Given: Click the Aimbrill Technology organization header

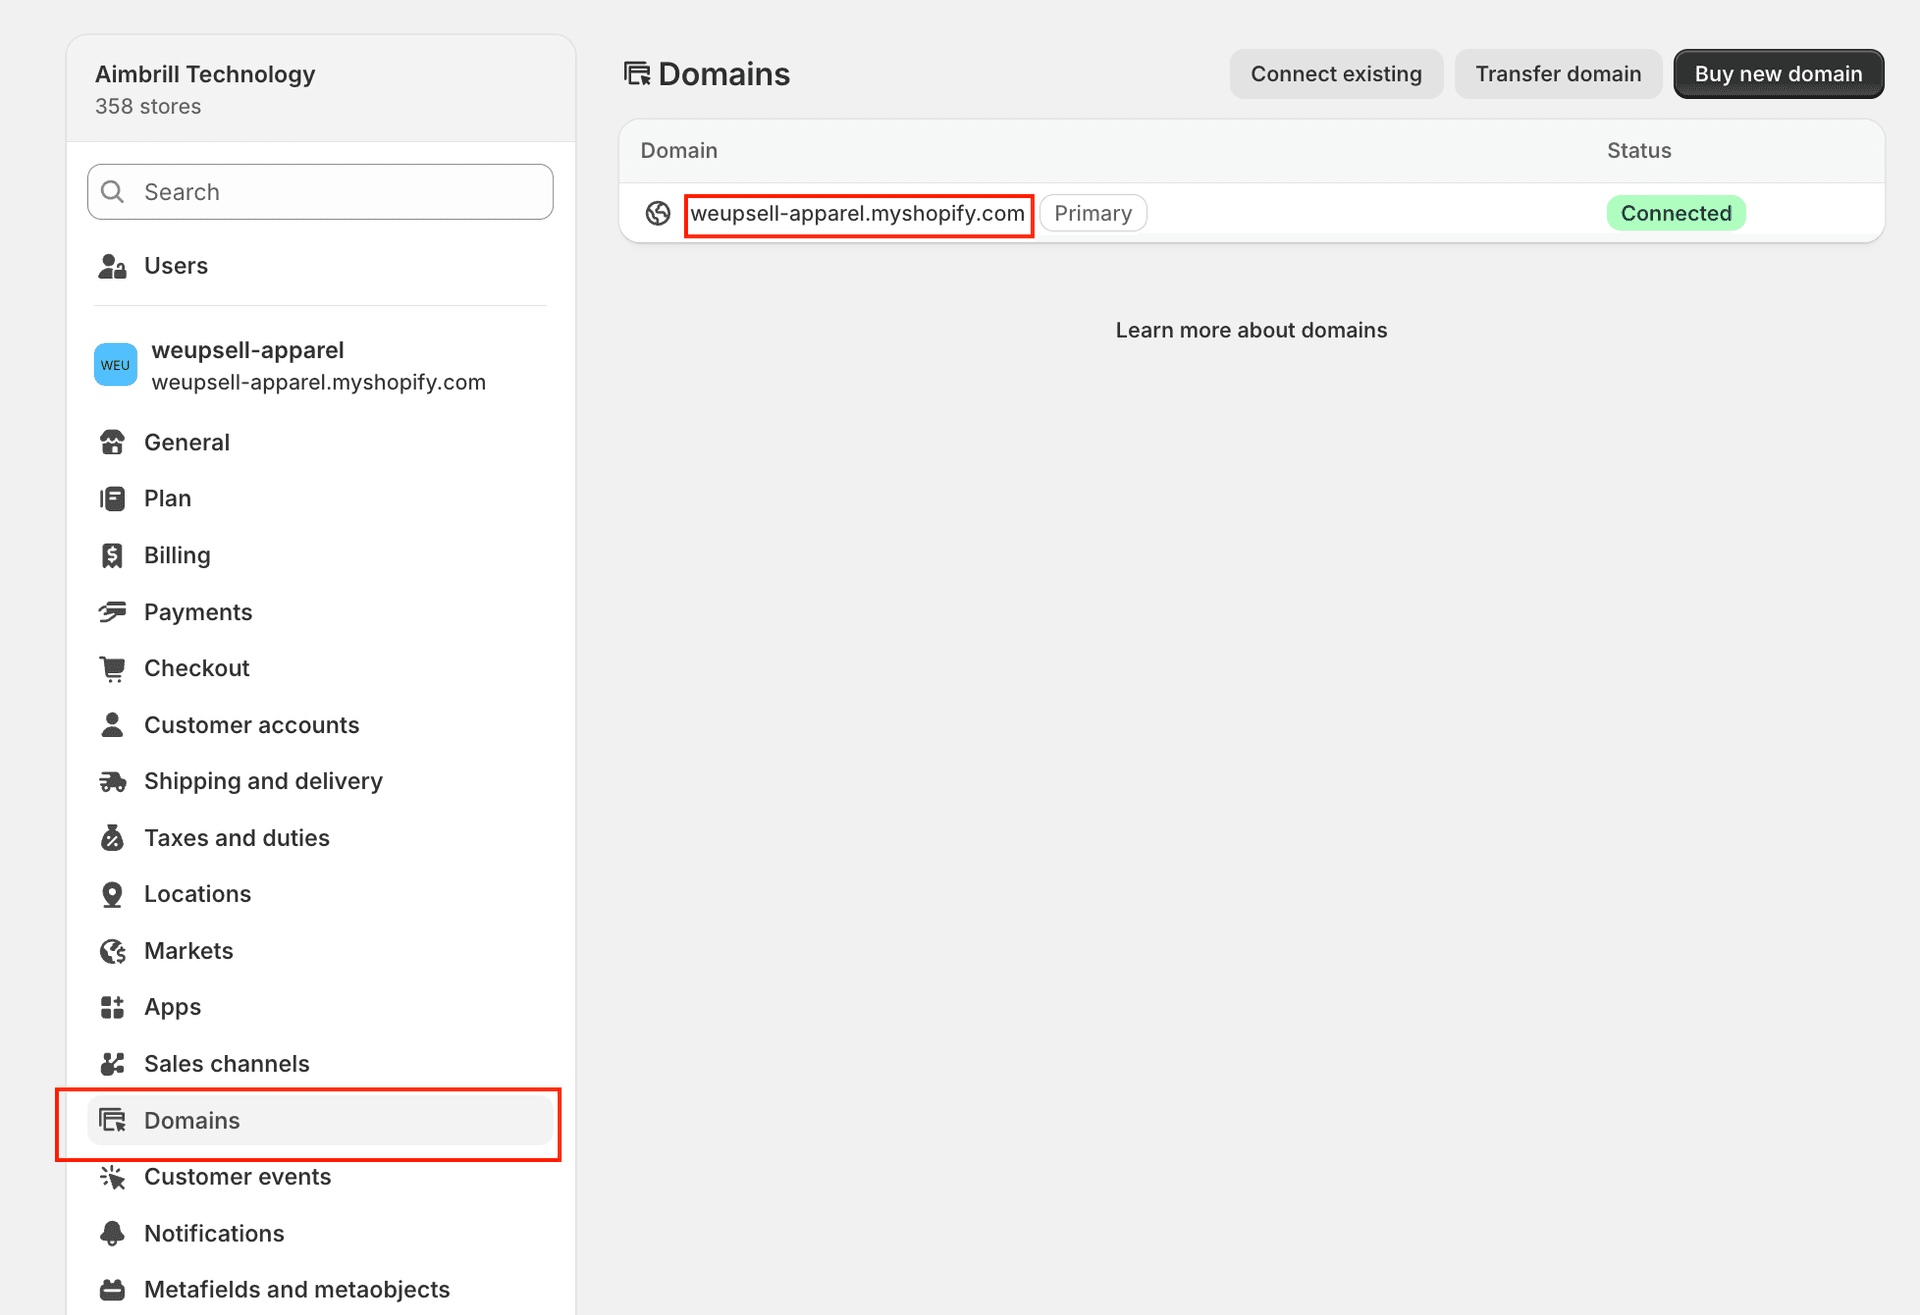Looking at the screenshot, I should point(320,89).
